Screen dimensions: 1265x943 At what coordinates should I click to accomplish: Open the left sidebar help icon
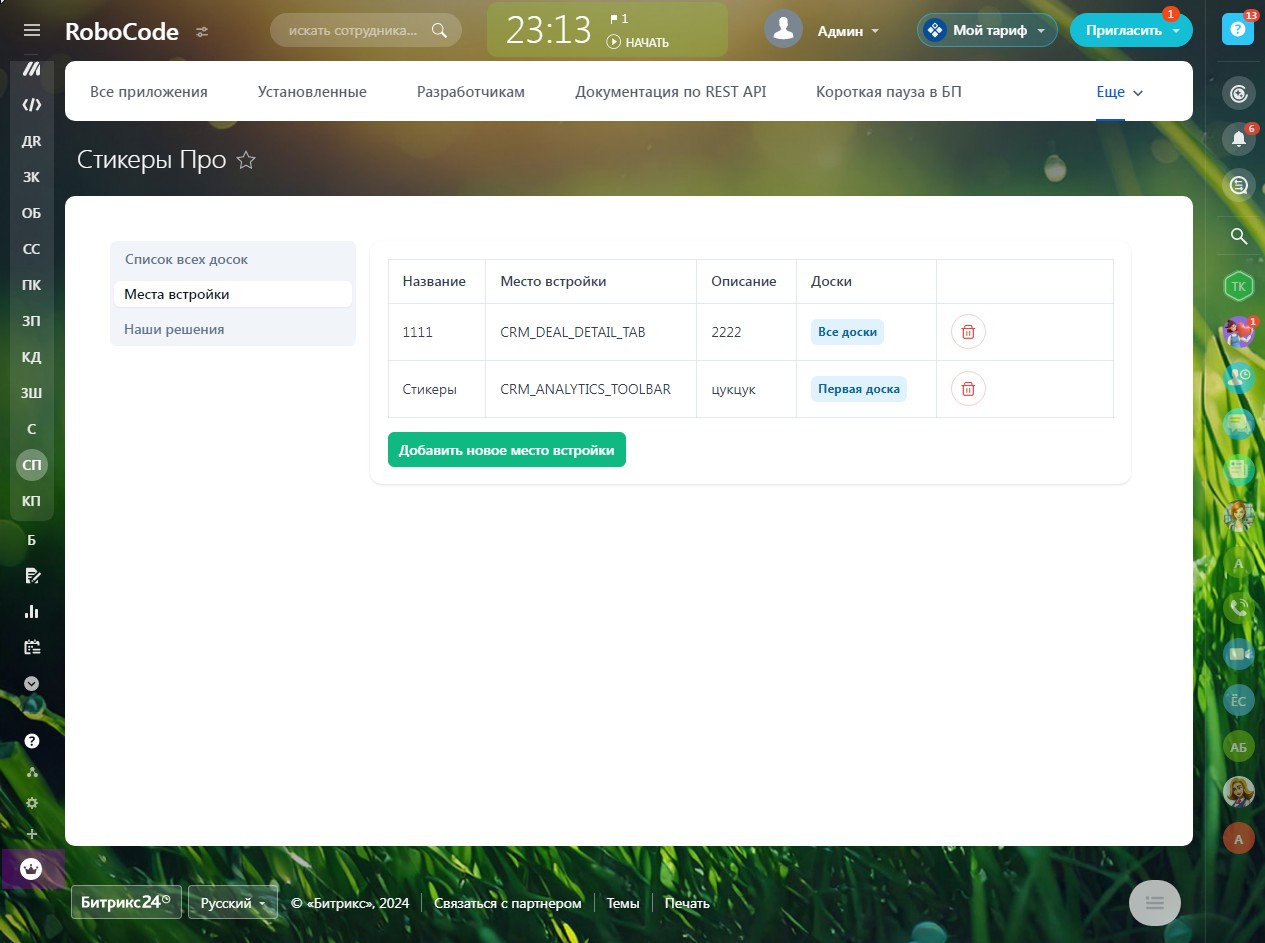pos(32,741)
